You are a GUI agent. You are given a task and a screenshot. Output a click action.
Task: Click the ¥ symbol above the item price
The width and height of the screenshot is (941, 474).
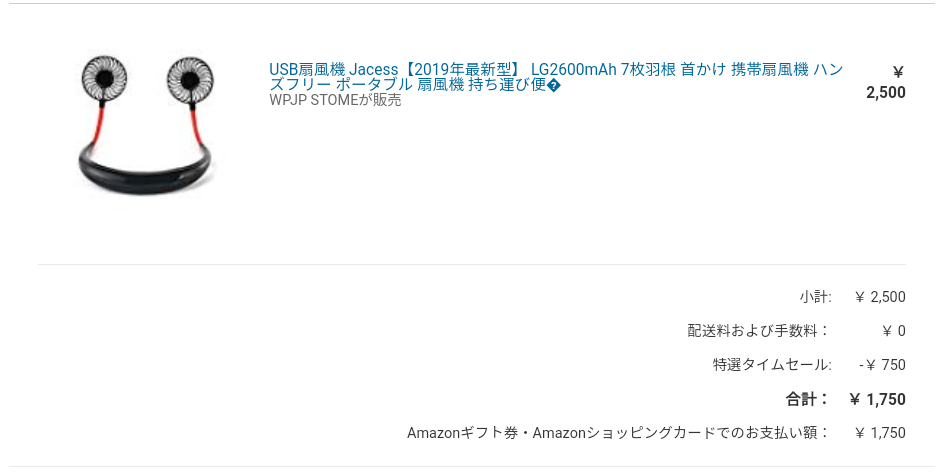coord(898,73)
